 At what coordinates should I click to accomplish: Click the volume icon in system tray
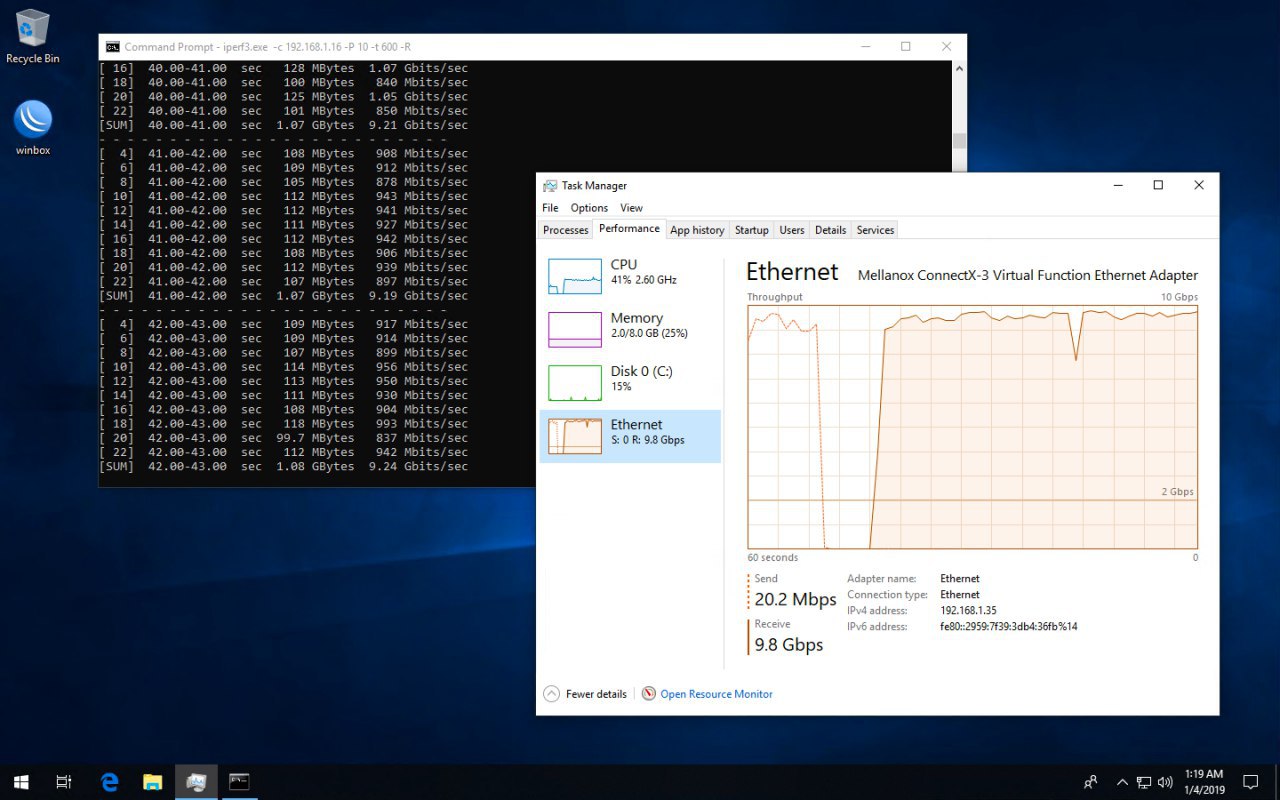pos(1164,782)
